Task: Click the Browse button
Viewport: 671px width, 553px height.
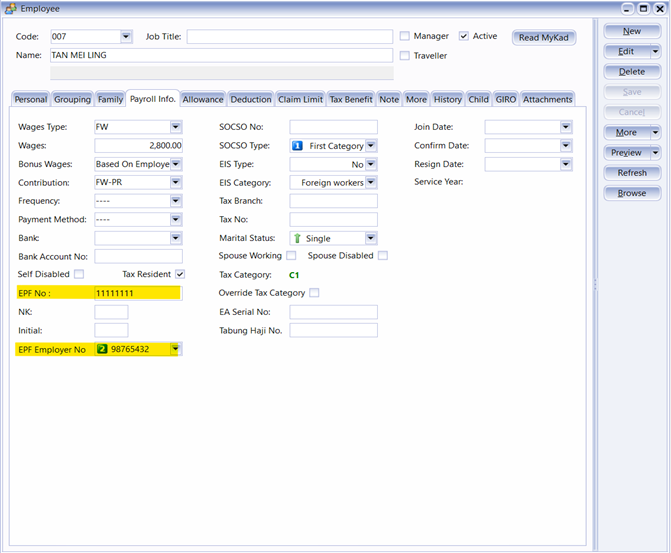Action: pyautogui.click(x=632, y=193)
